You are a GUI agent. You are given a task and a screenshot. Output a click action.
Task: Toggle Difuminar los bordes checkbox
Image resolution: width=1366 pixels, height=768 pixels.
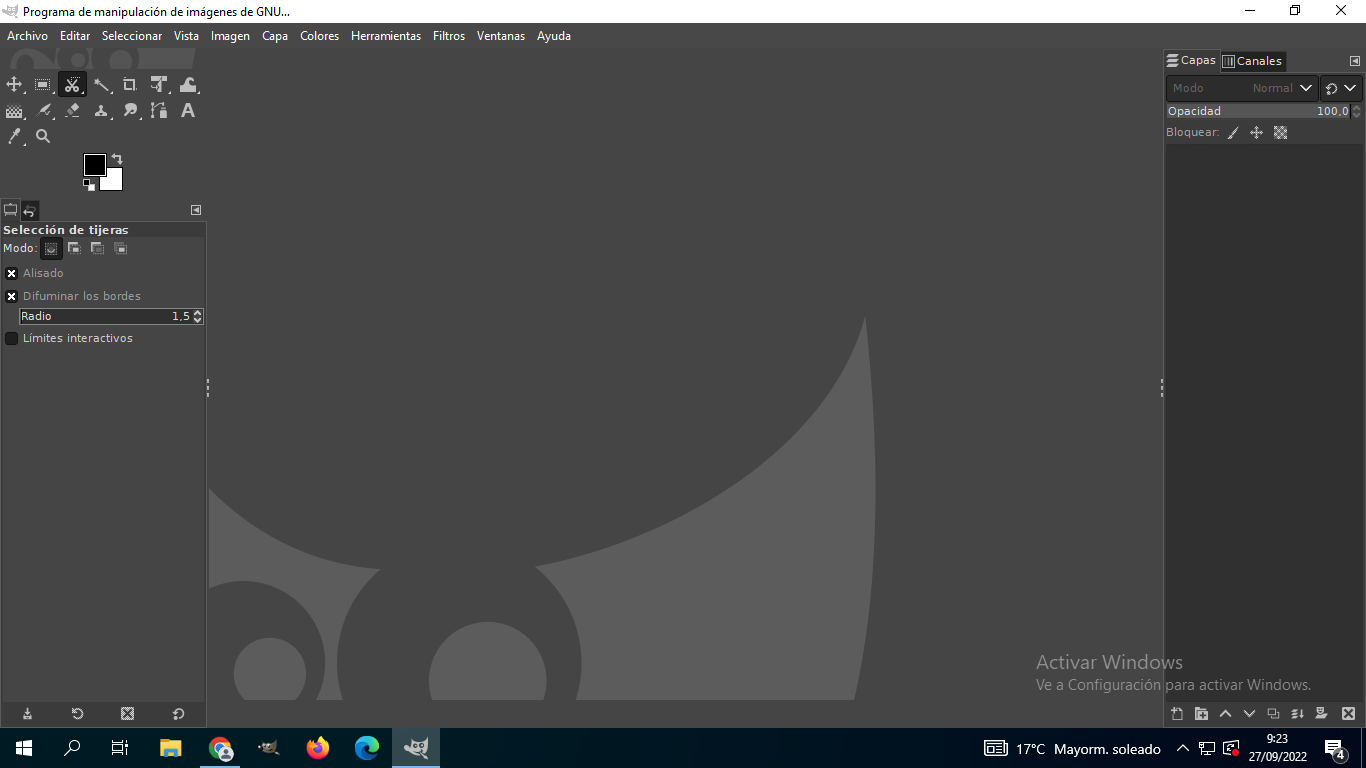(12, 296)
